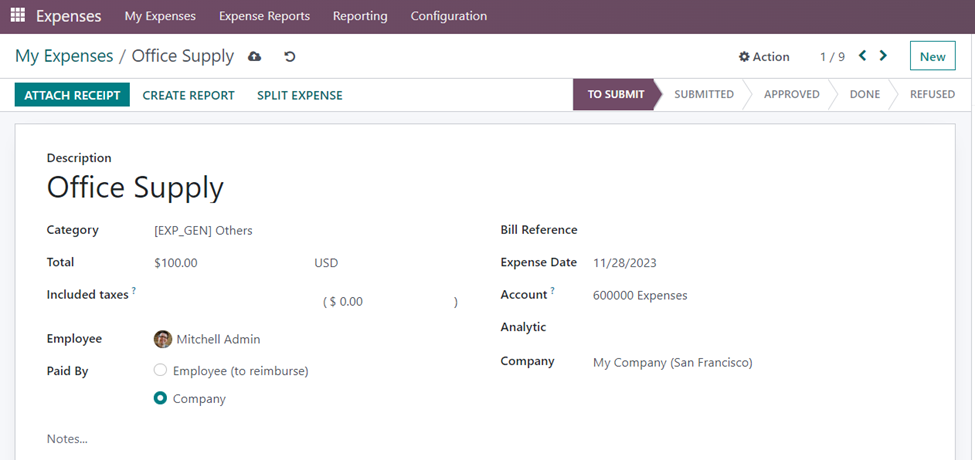
Task: Open the Configuration menu
Action: (x=449, y=16)
